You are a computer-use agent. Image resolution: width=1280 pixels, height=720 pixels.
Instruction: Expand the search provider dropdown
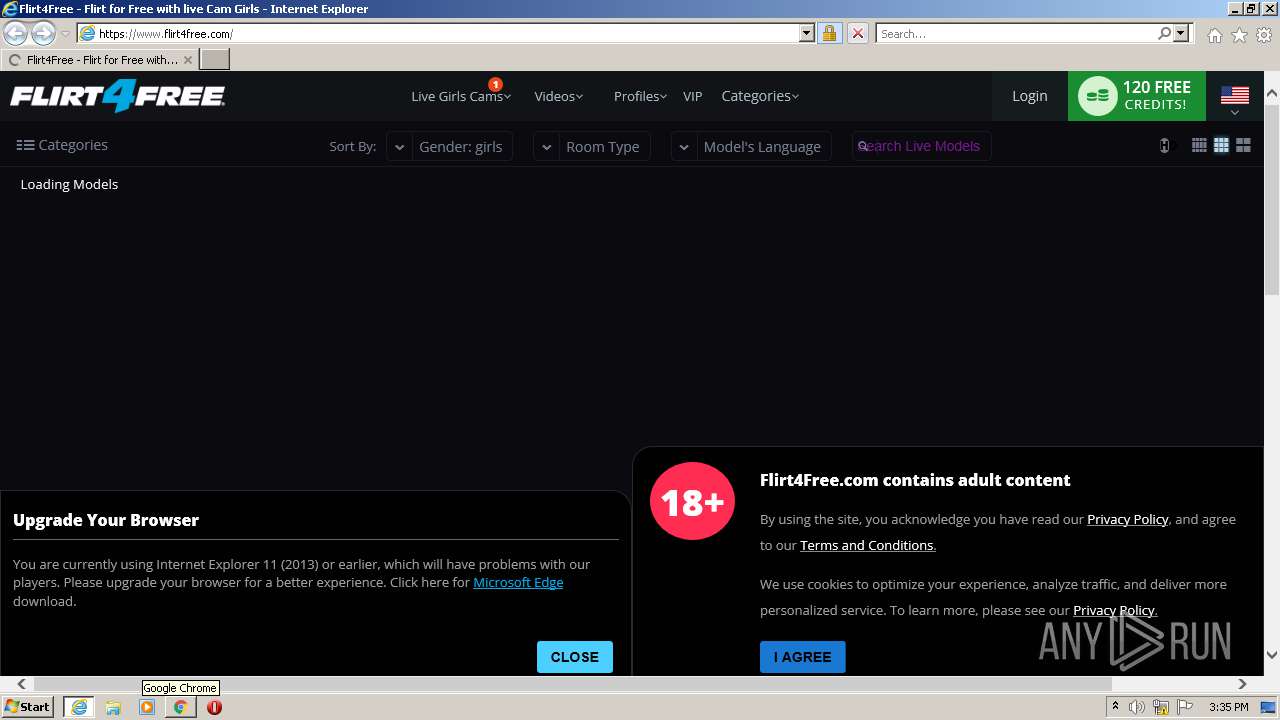[x=1181, y=33]
